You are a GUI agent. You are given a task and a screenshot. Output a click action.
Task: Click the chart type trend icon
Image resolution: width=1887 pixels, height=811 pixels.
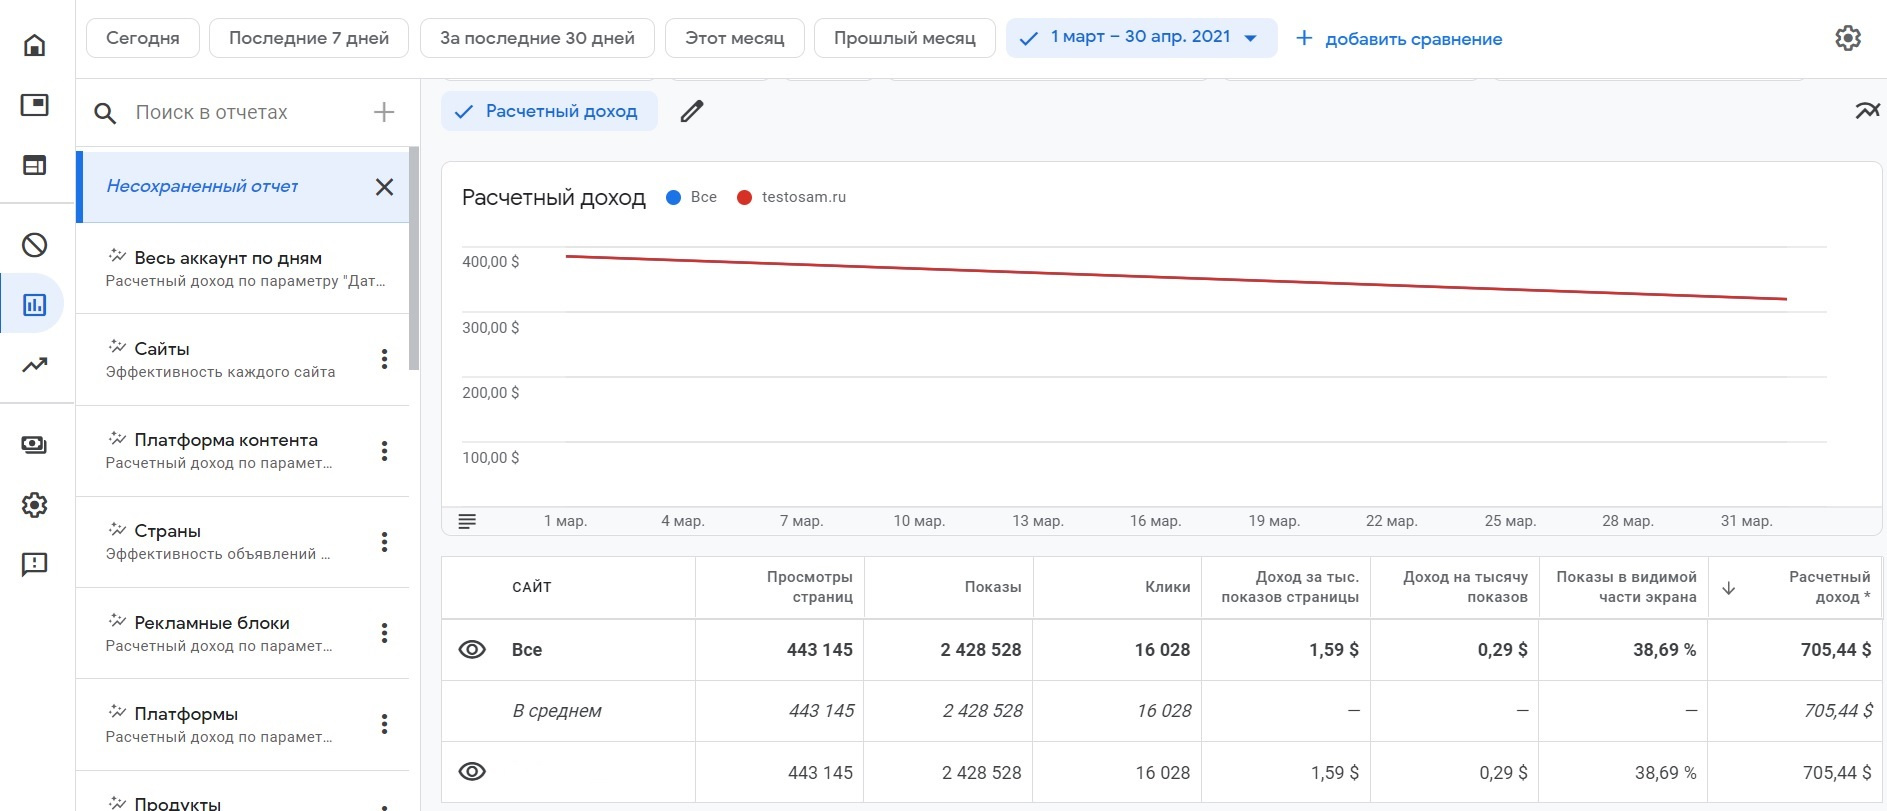click(x=1866, y=111)
